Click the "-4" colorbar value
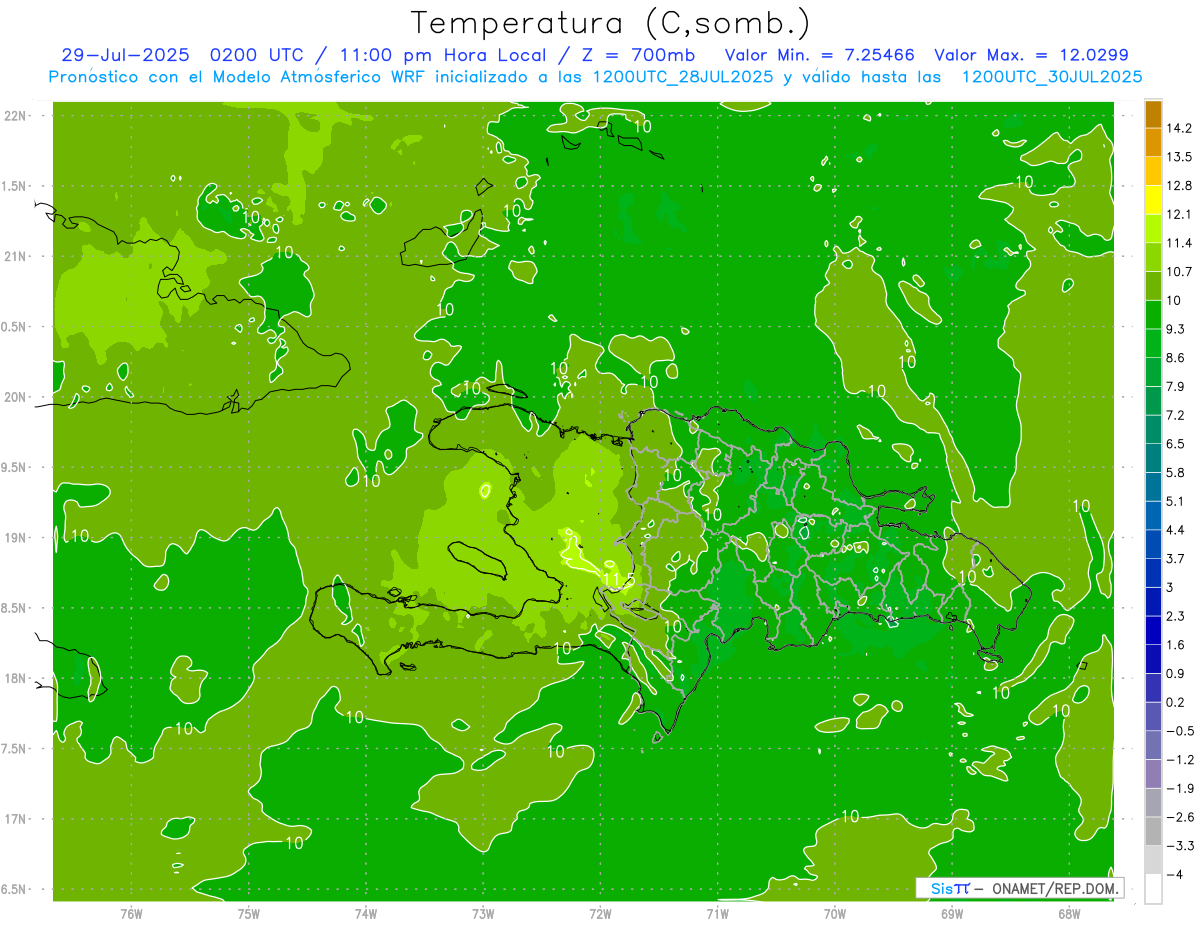Viewport: 1200px width, 927px height. tap(1174, 874)
